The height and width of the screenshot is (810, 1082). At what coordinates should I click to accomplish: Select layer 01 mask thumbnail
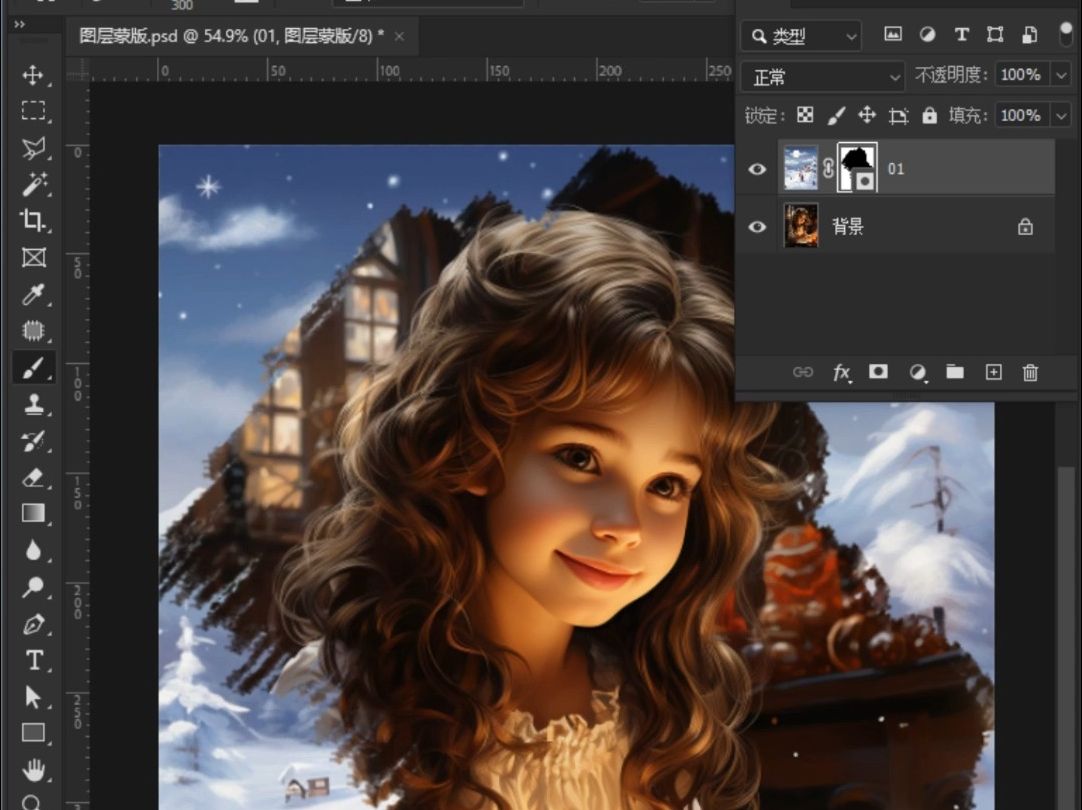pyautogui.click(x=857, y=168)
